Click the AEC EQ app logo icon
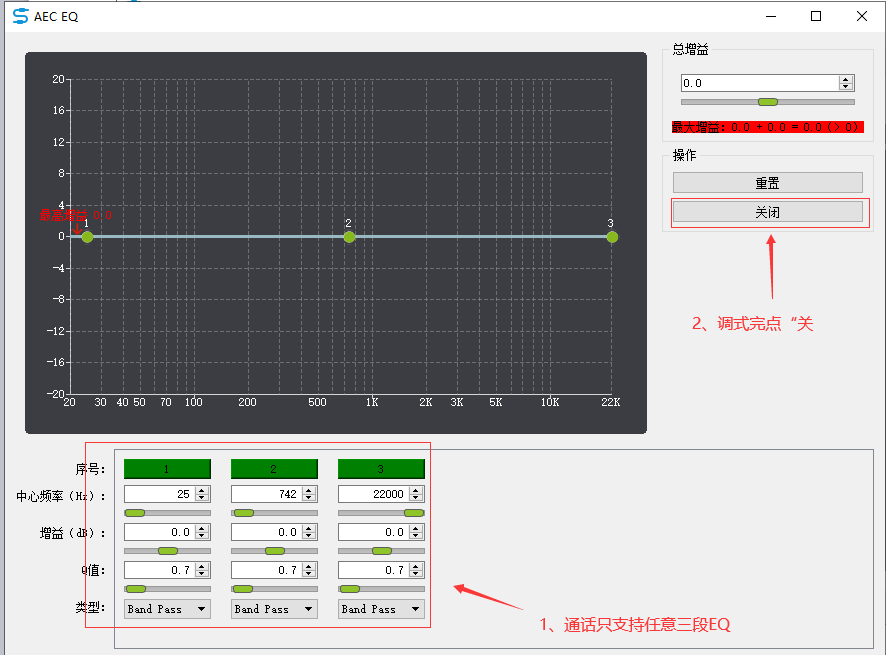886x655 pixels. [20, 16]
